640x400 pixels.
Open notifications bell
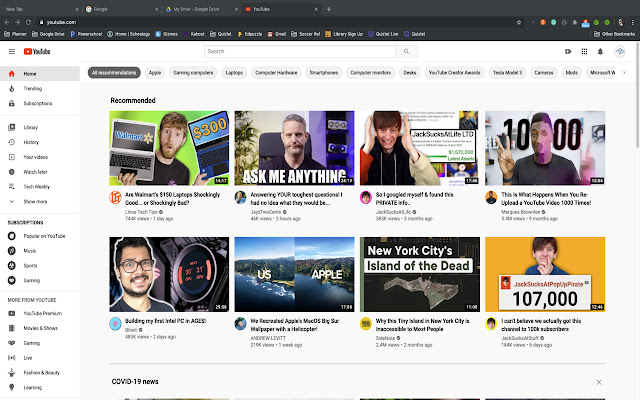(600, 51)
